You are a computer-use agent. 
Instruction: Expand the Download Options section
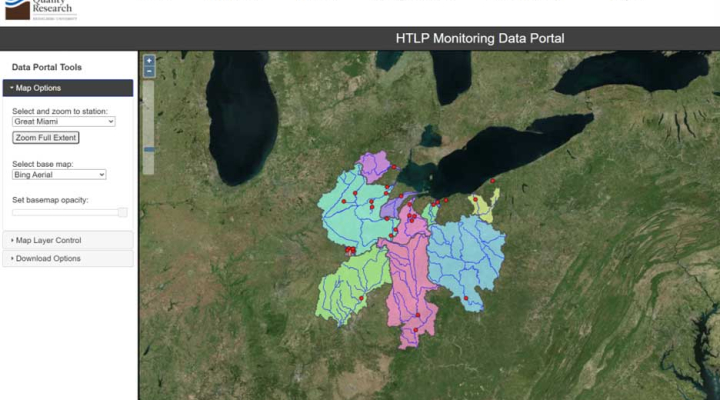[67, 259]
